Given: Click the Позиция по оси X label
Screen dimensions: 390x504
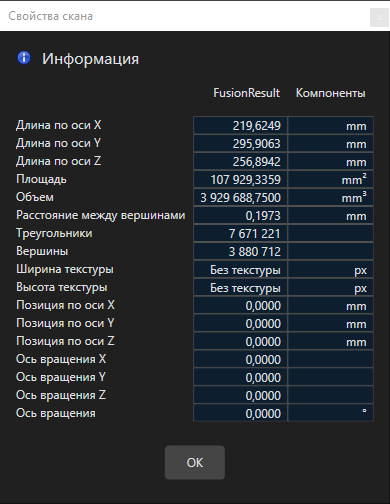Looking at the screenshot, I should (x=65, y=305).
